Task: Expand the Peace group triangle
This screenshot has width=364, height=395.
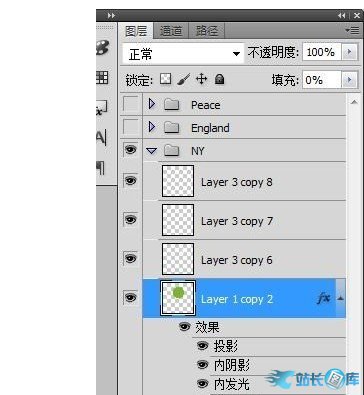Action: click(x=152, y=104)
